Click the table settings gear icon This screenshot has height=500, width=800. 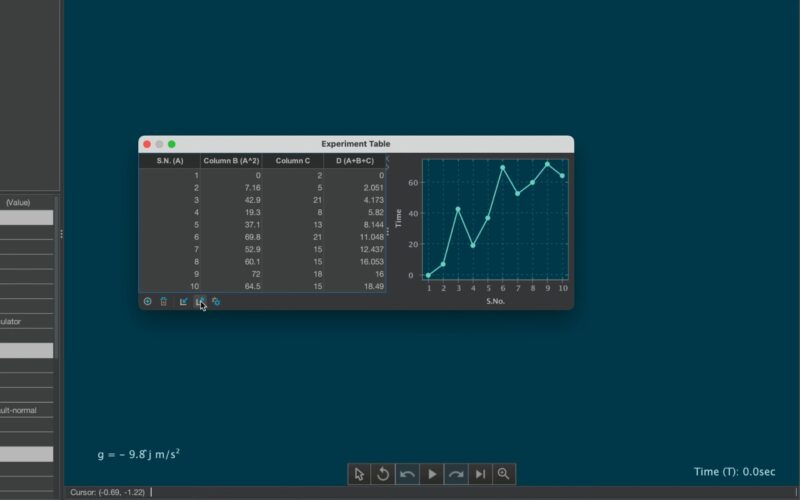point(216,301)
